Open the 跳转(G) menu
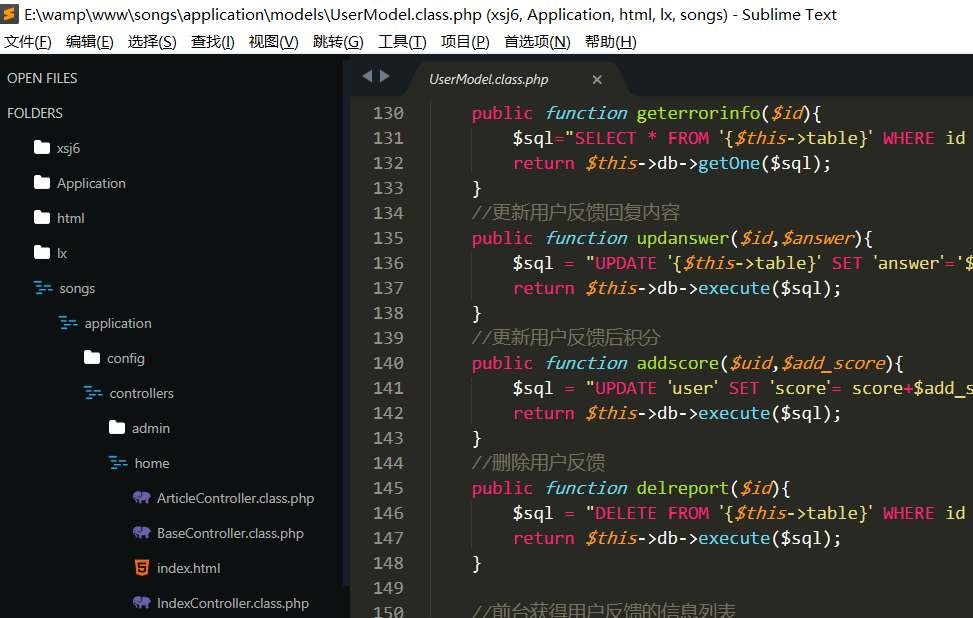973x618 pixels. click(x=338, y=42)
